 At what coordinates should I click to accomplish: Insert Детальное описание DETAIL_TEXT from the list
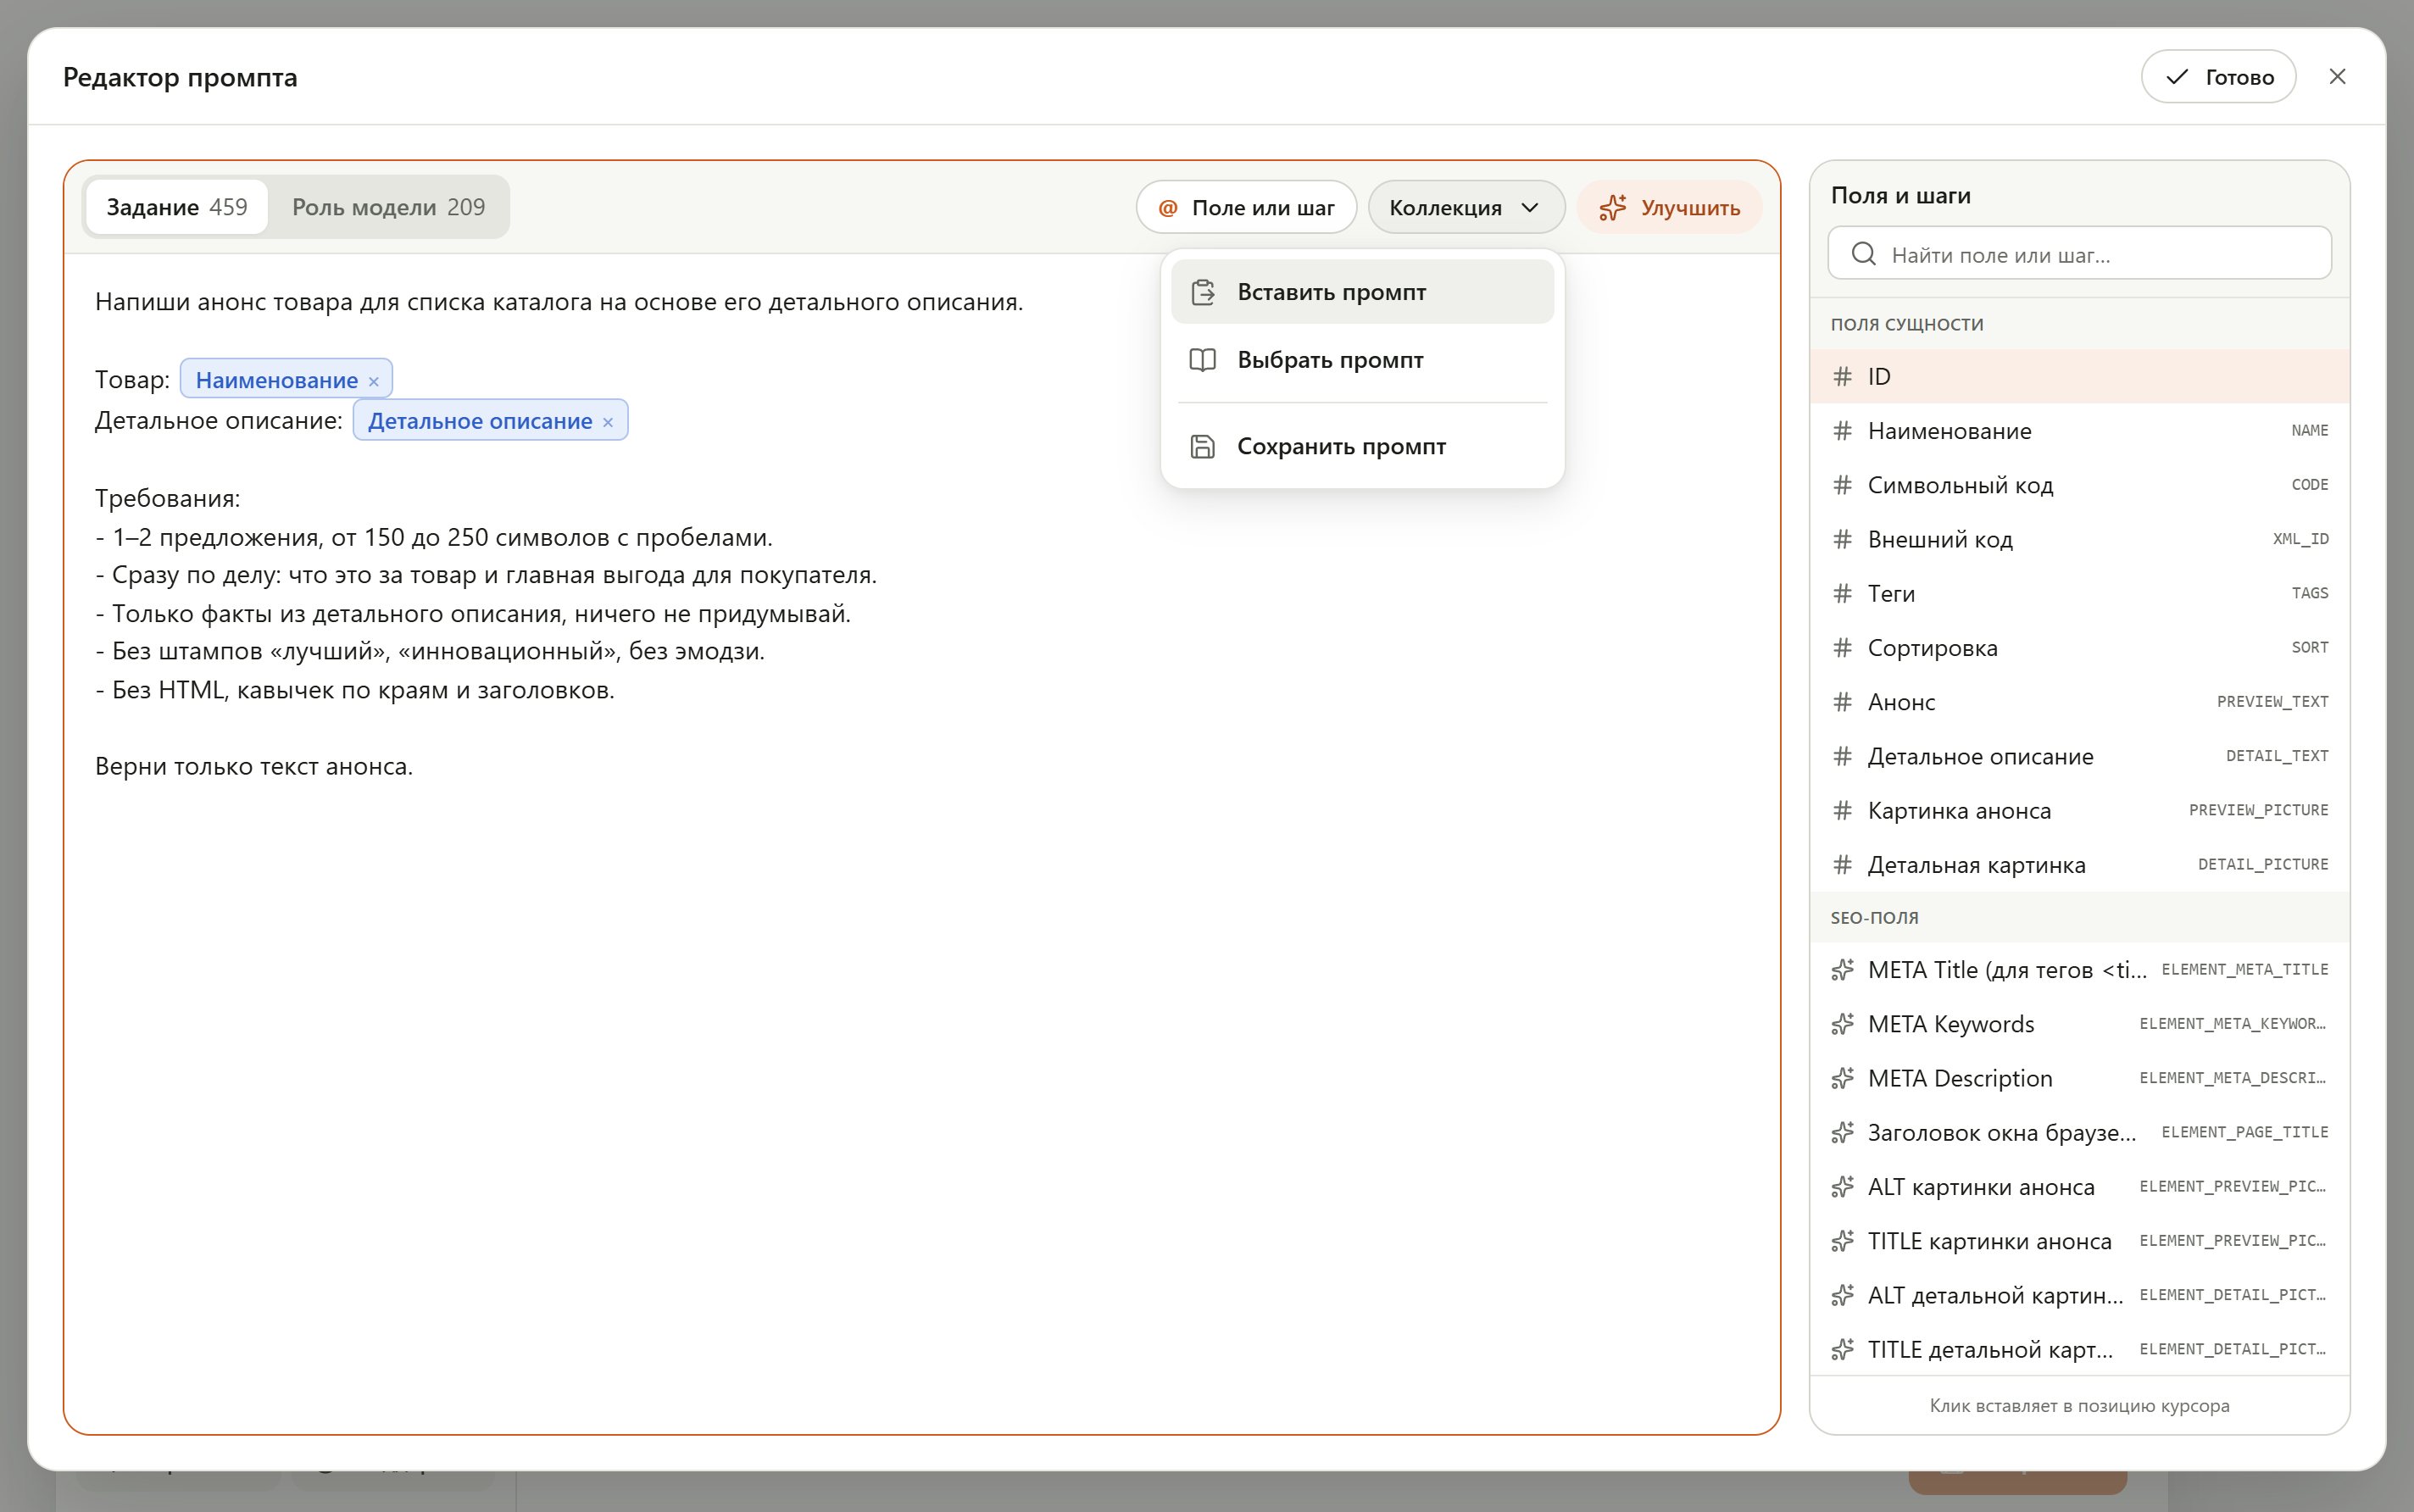click(x=2079, y=756)
